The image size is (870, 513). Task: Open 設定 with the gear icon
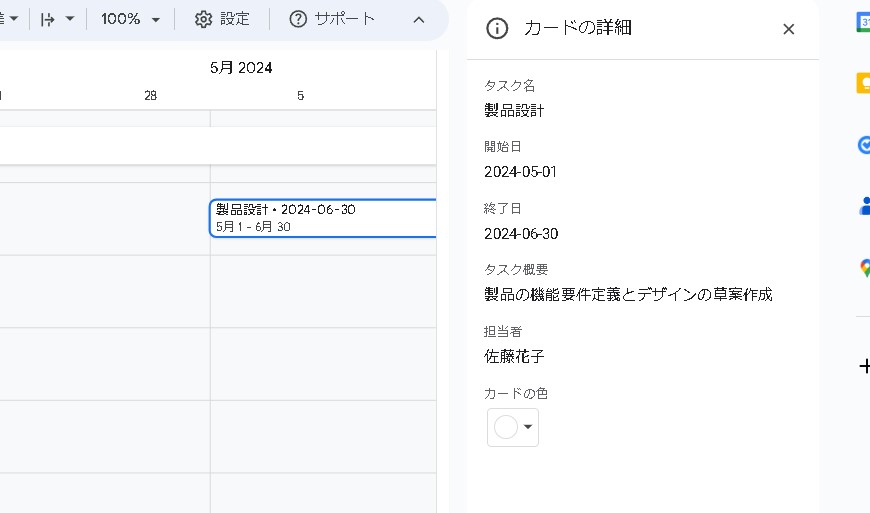(x=222, y=19)
